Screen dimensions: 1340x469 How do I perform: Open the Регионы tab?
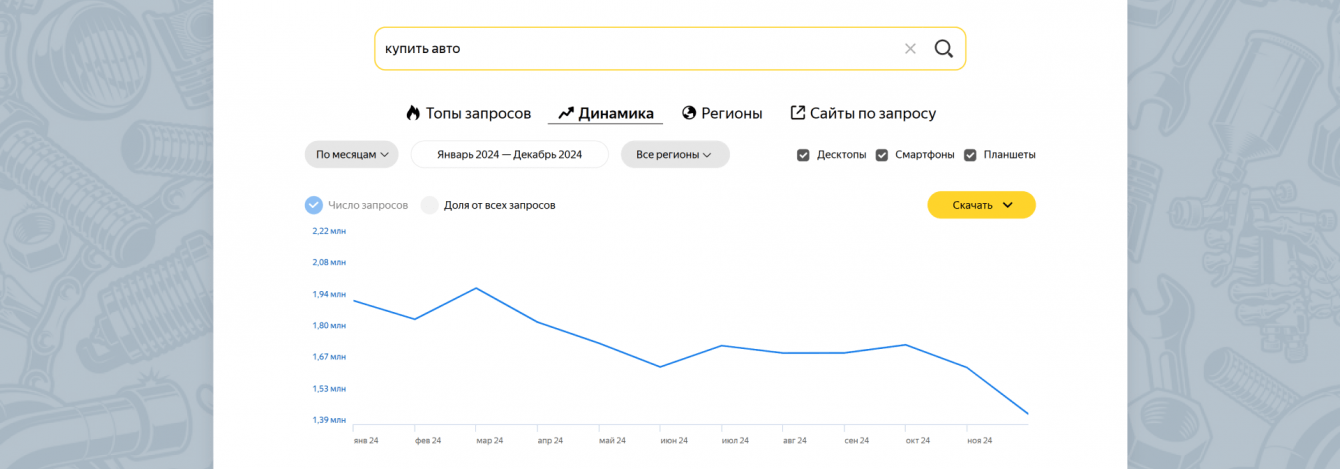coord(731,113)
